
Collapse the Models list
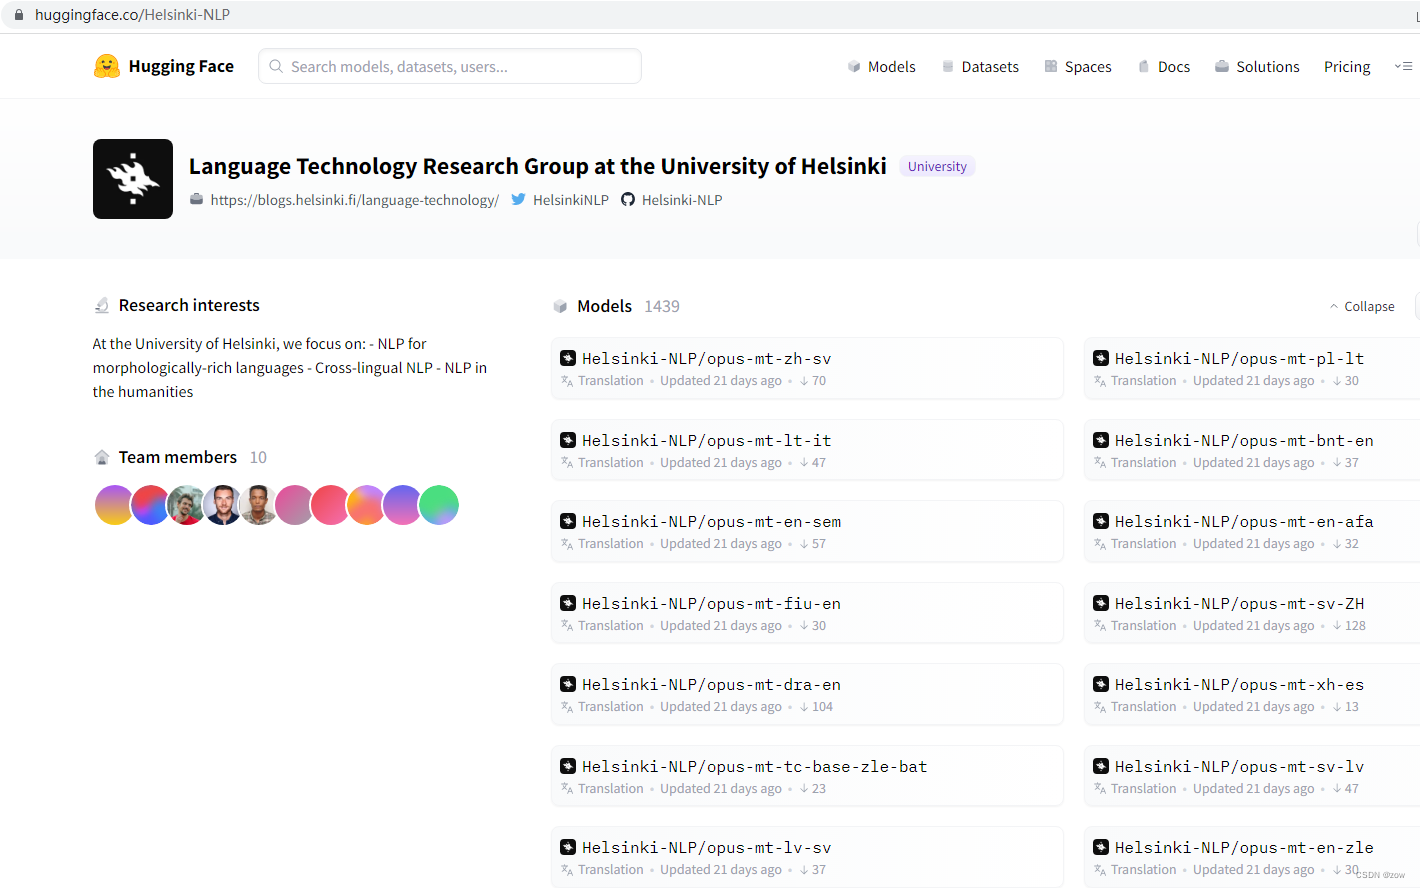[x=1362, y=306]
